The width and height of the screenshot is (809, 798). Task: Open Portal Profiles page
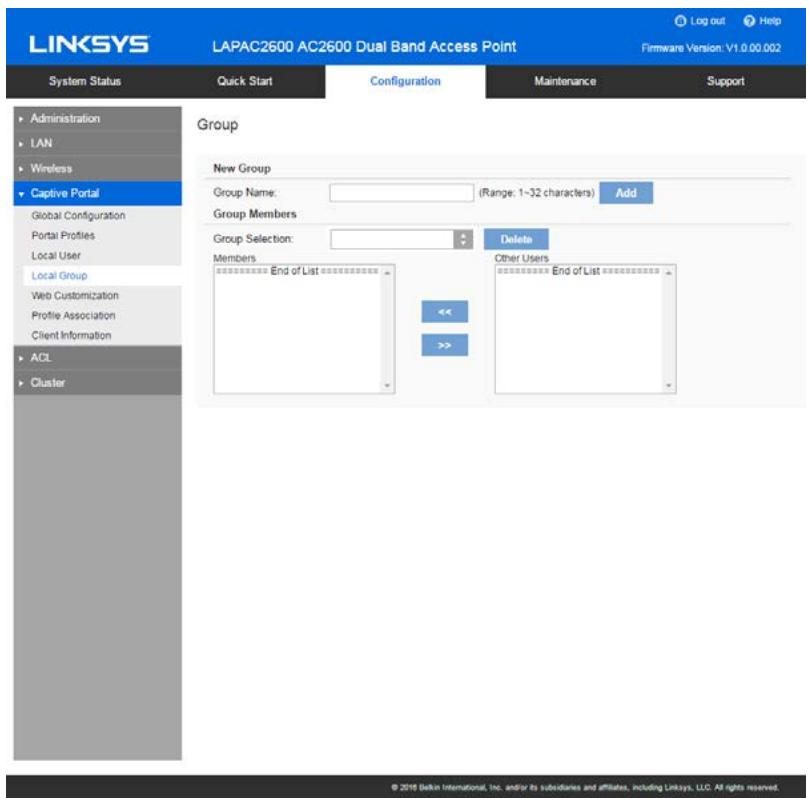[63, 236]
